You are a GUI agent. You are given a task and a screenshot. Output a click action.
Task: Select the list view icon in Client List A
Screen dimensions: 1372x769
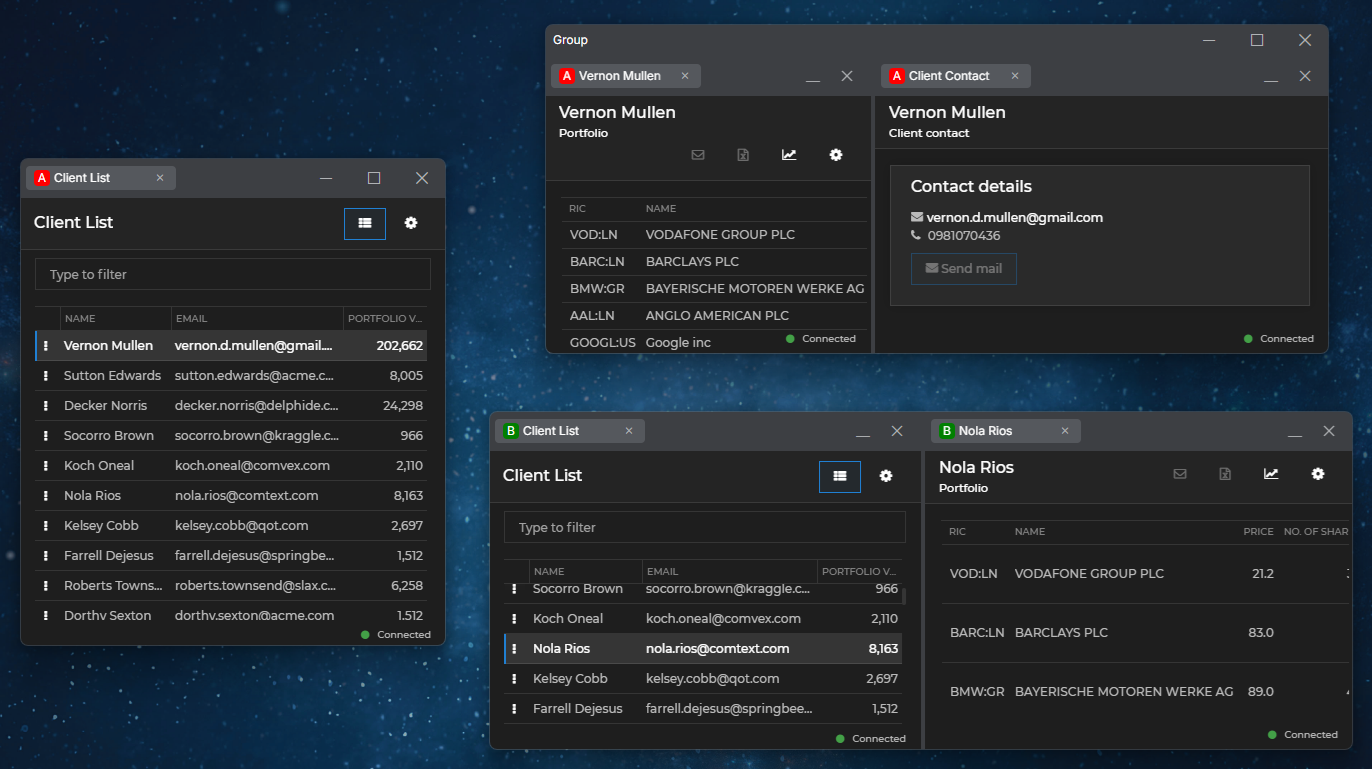364,223
